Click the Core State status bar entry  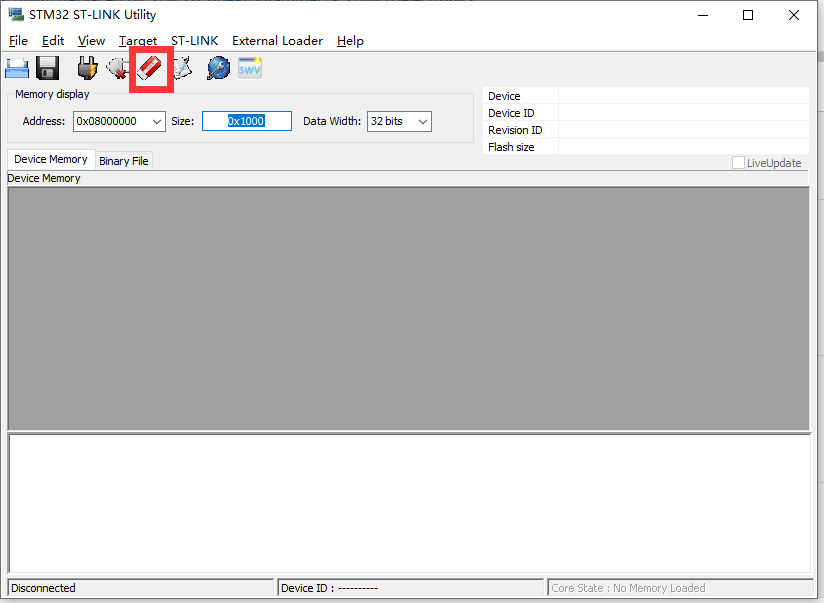(681, 588)
